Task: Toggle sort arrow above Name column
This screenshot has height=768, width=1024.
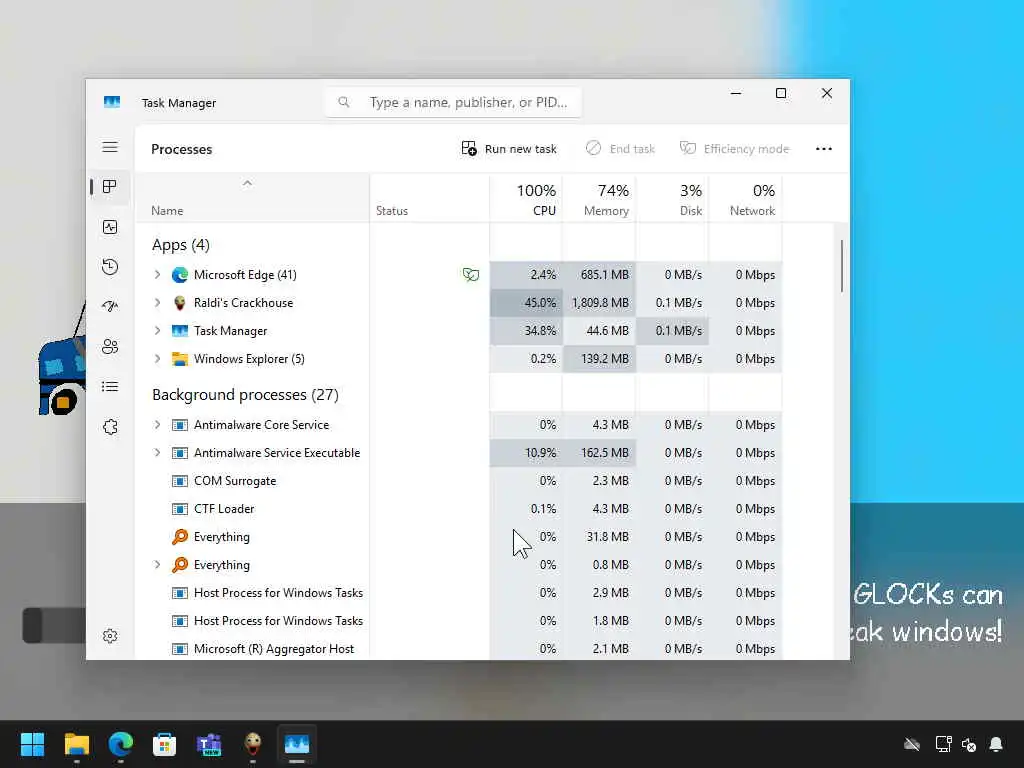Action: click(x=247, y=184)
